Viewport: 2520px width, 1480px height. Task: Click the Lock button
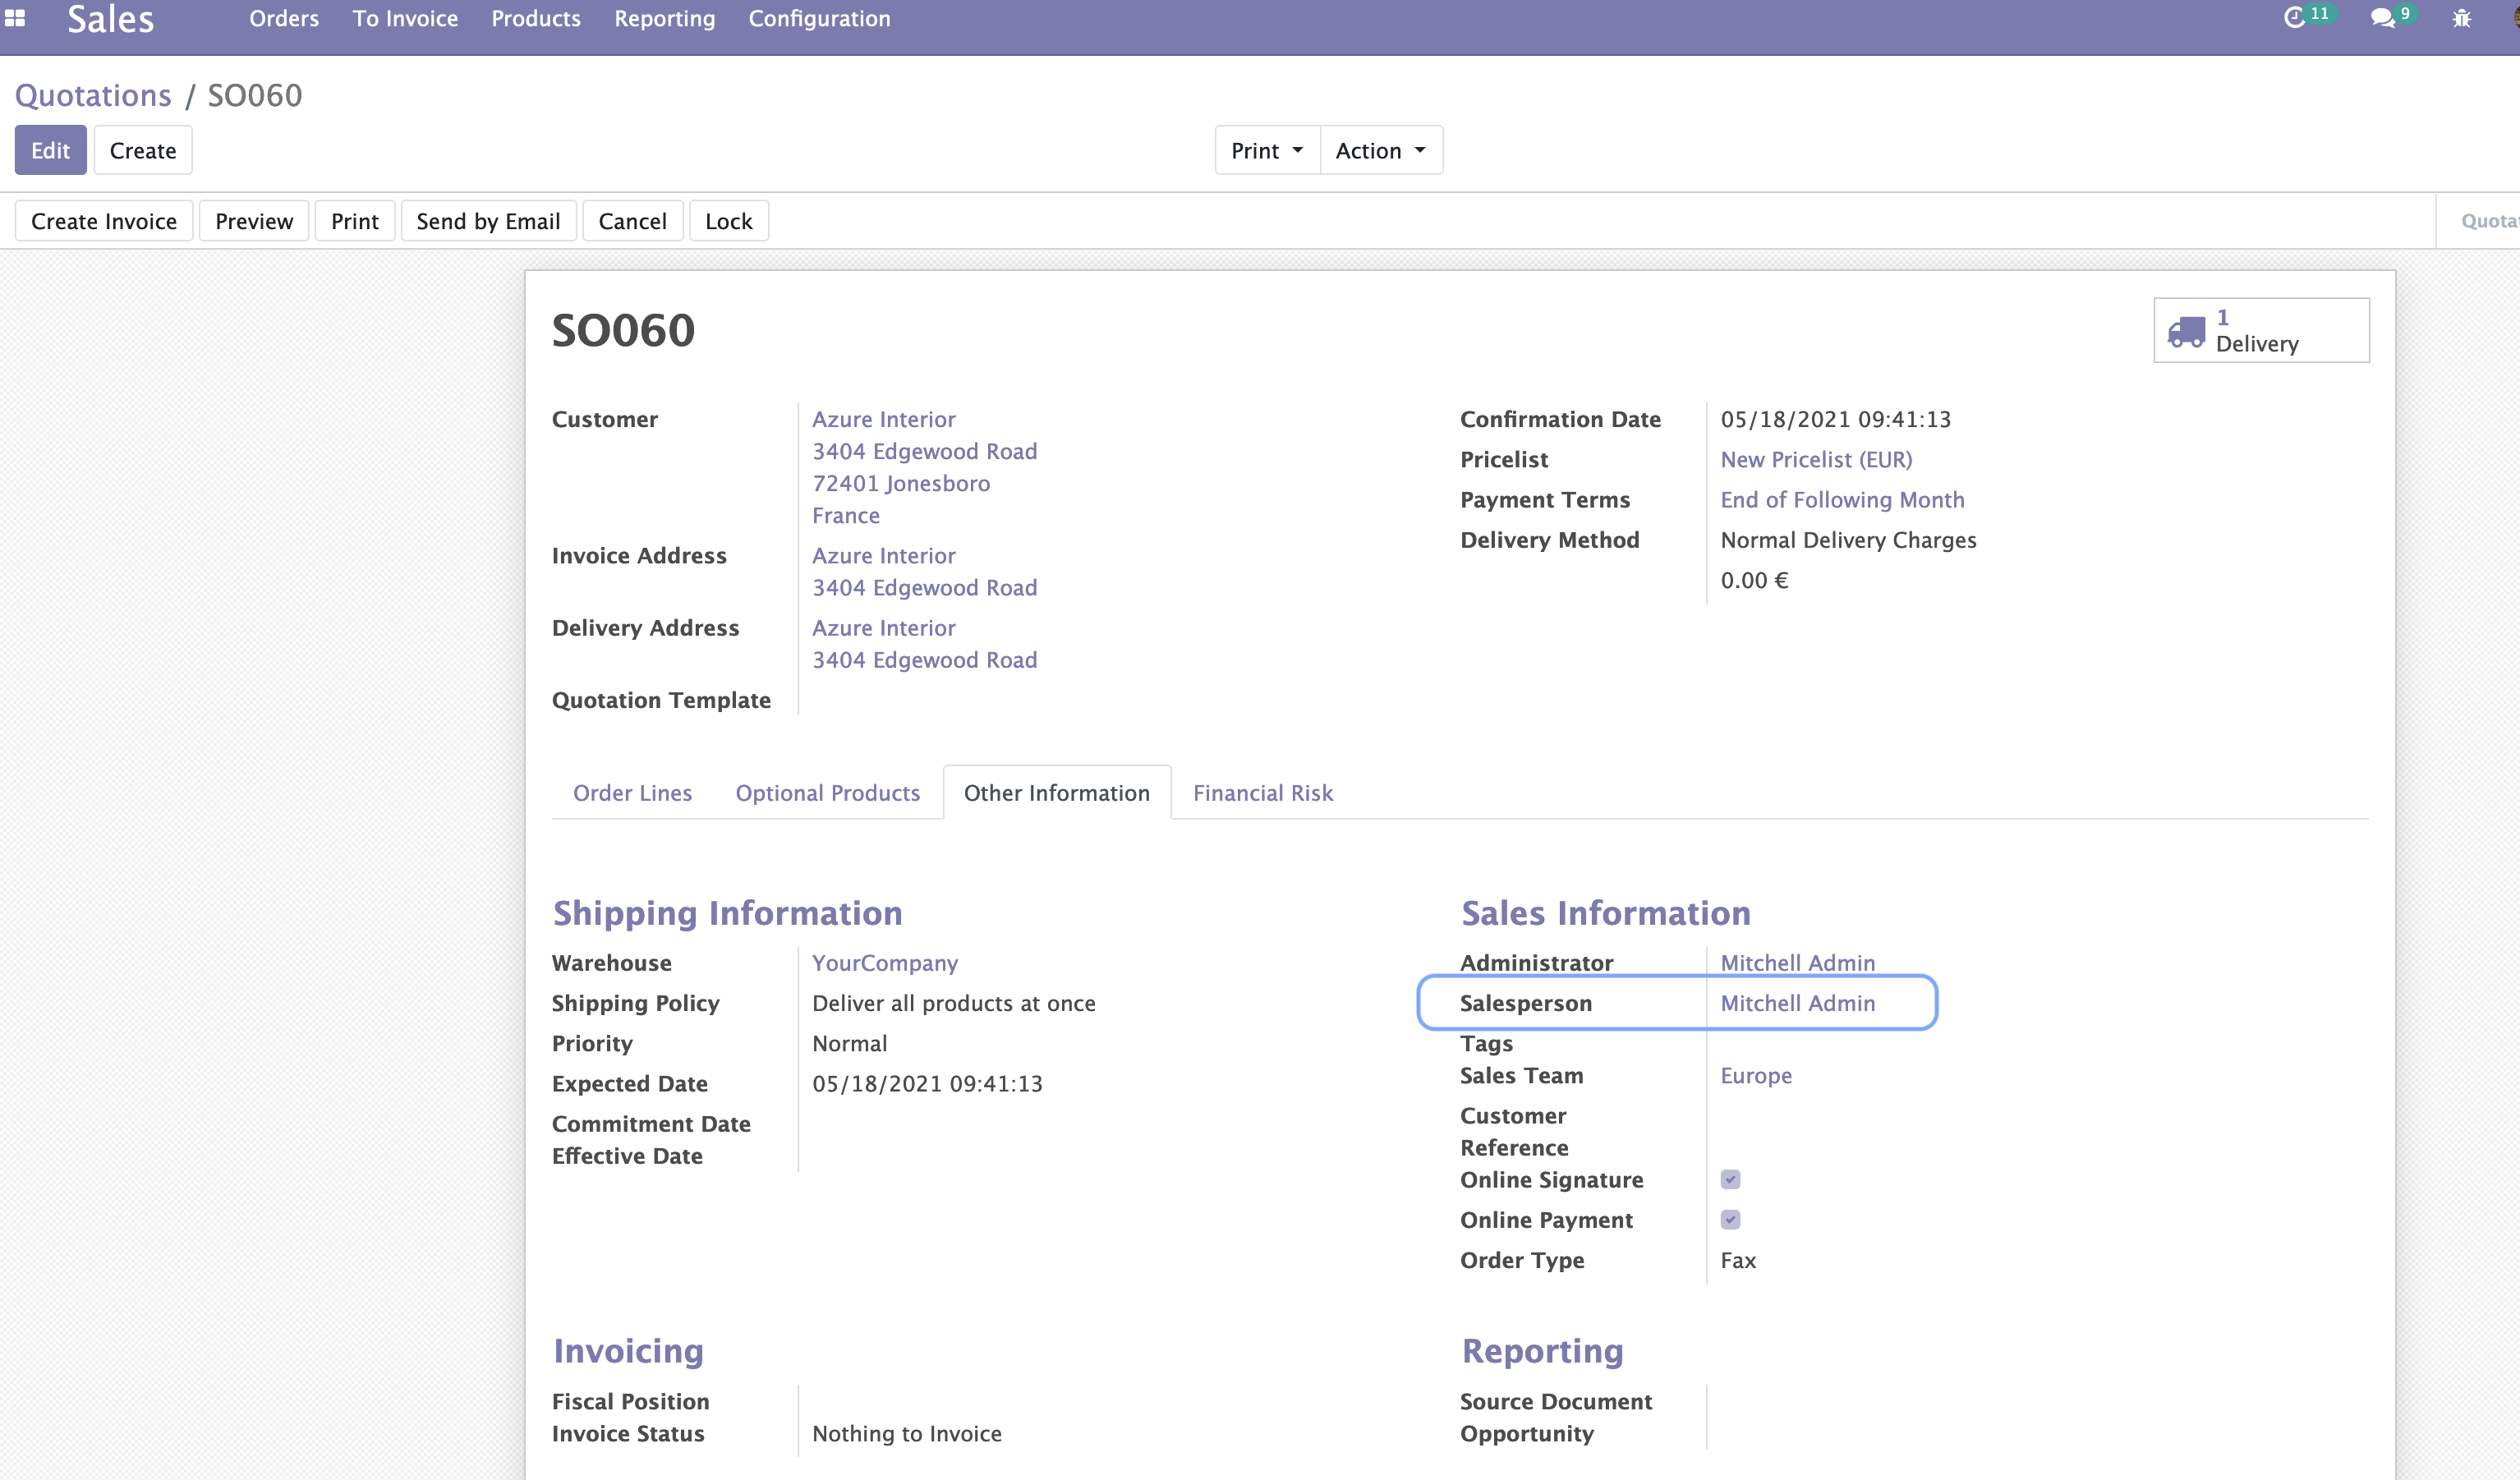click(728, 221)
